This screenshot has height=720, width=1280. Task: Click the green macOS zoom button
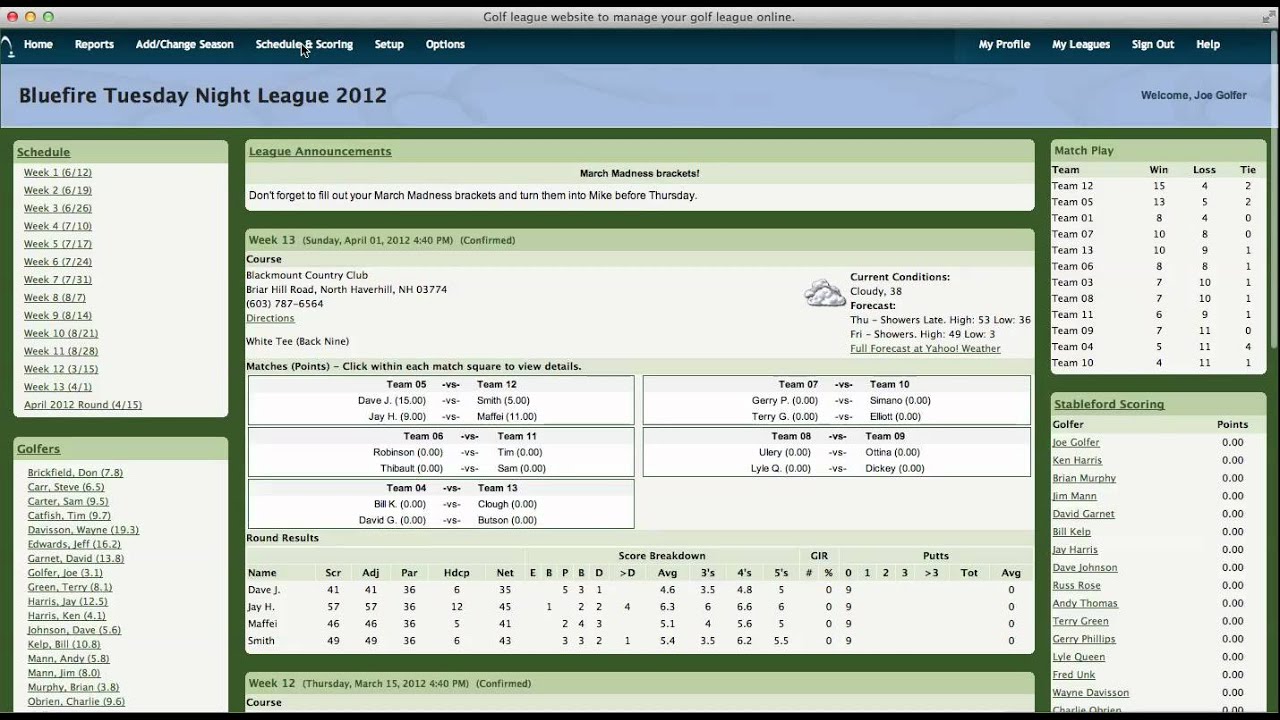click(48, 17)
